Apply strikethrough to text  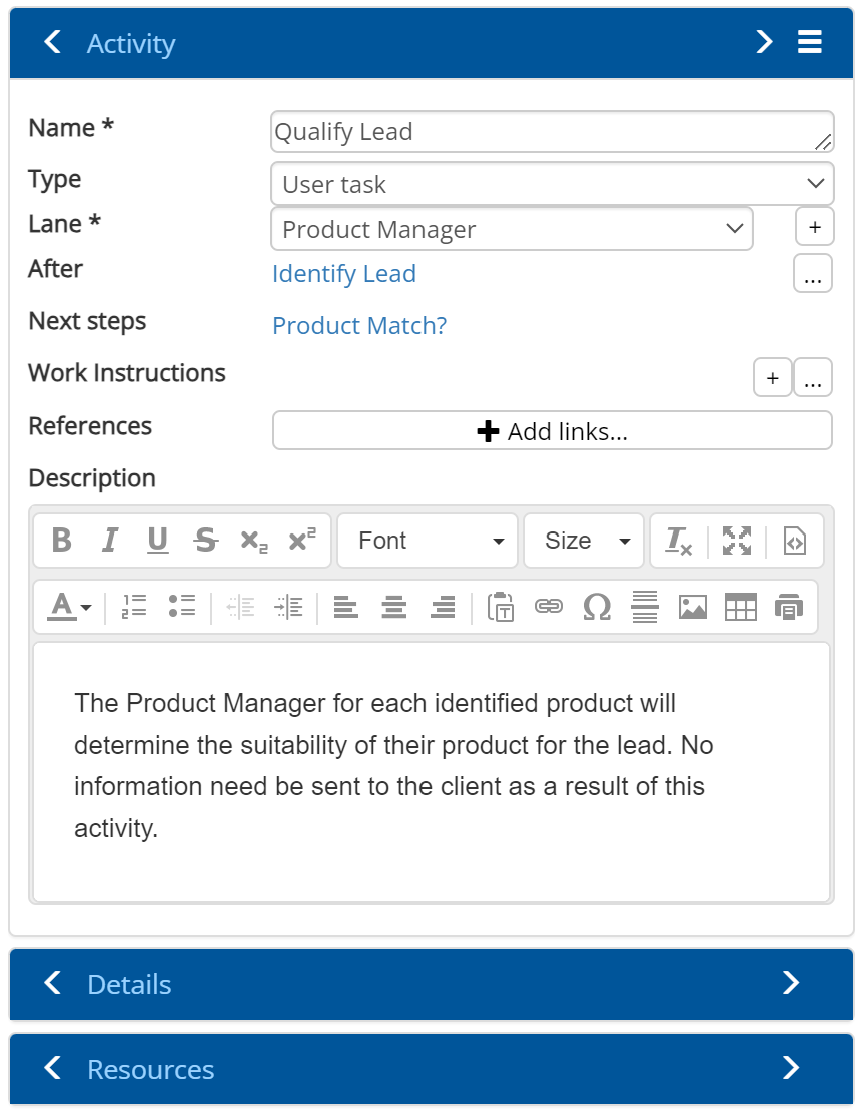point(206,541)
